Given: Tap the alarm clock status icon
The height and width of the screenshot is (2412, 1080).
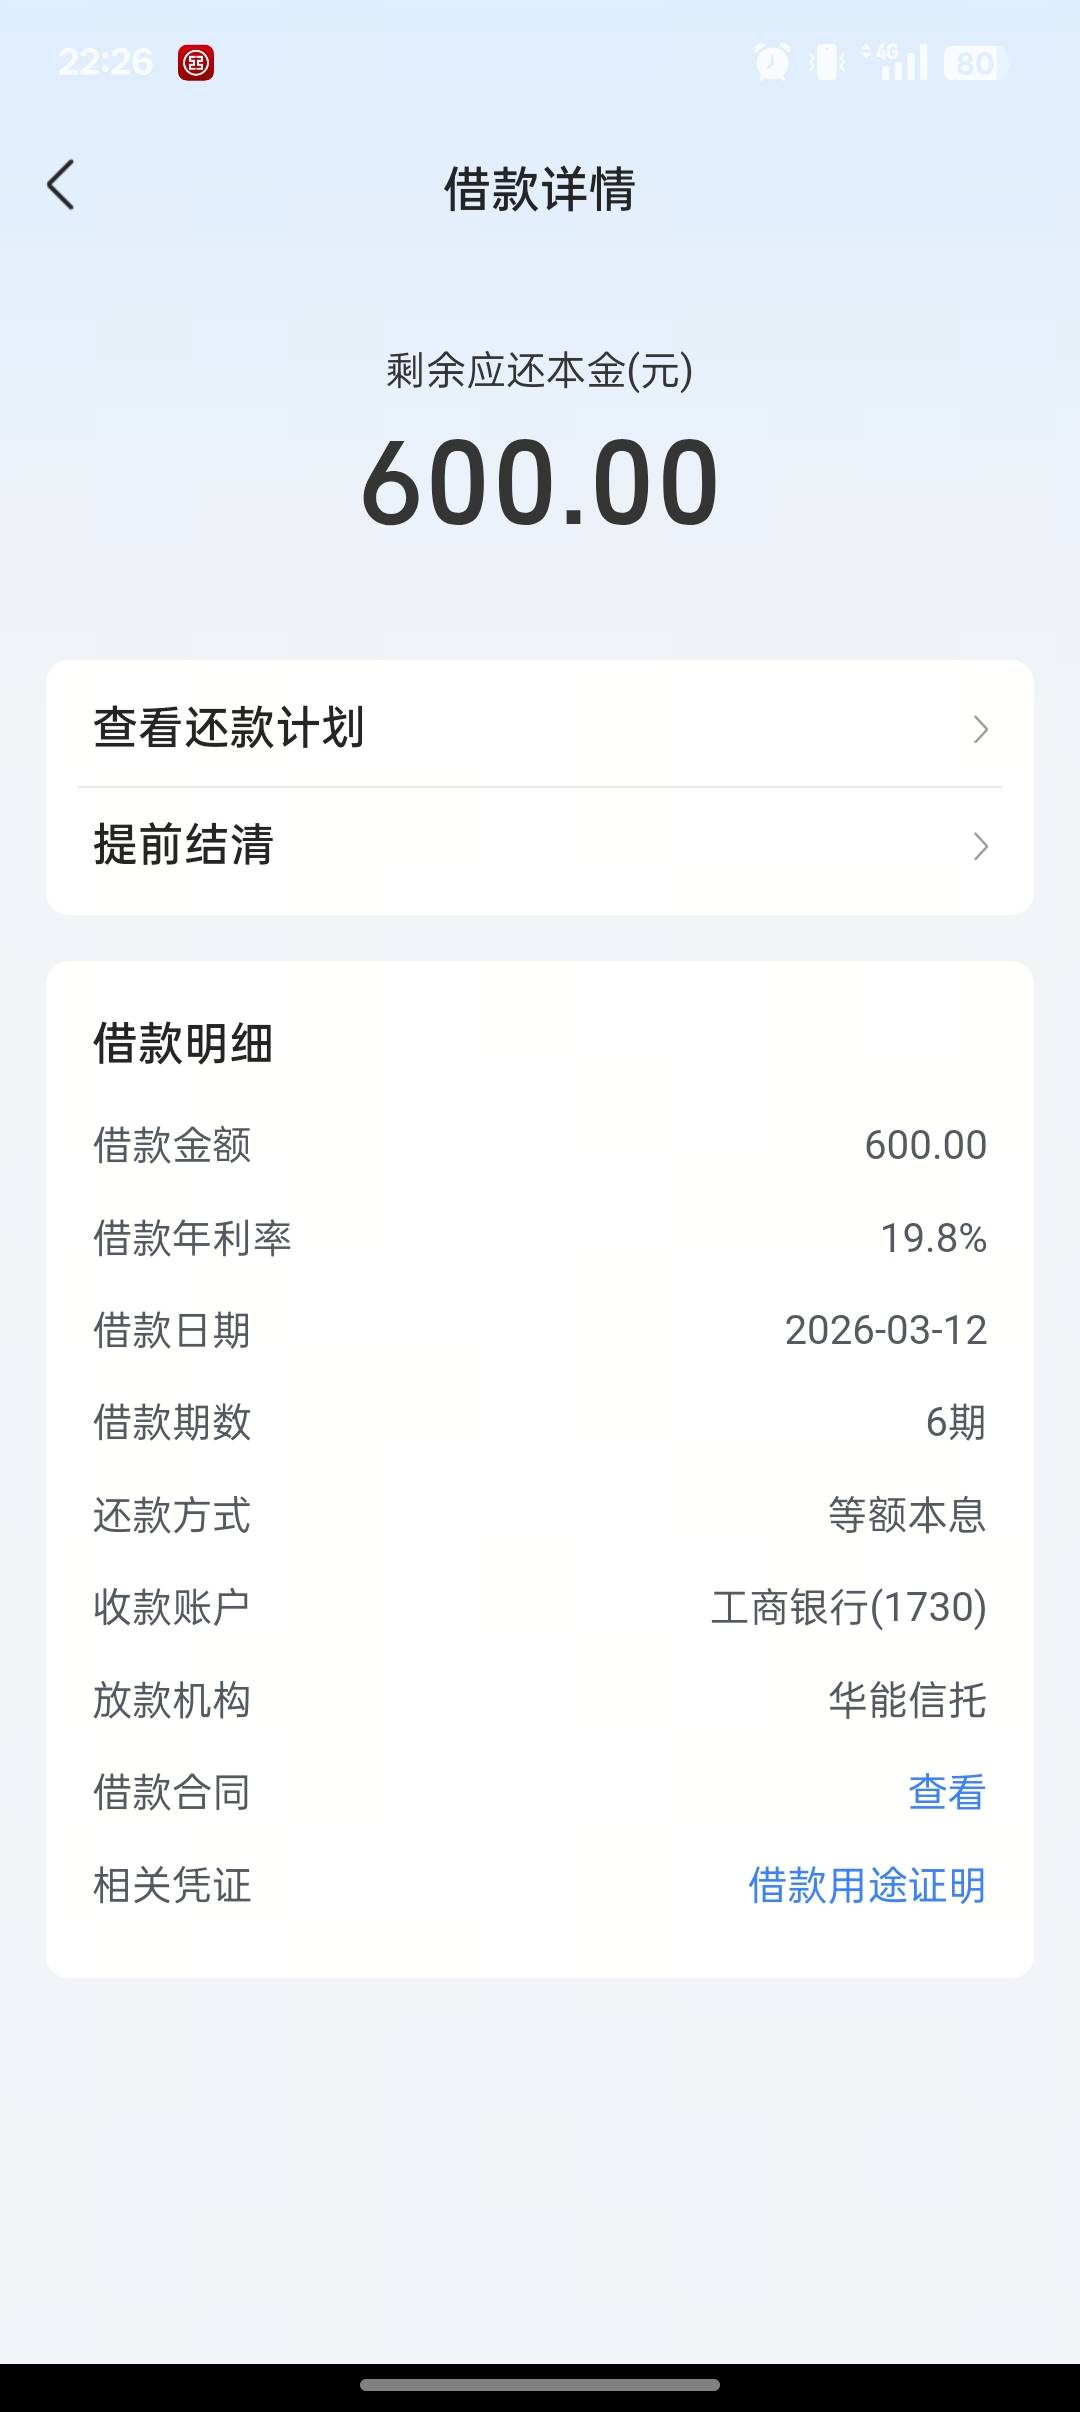Looking at the screenshot, I should coord(771,62).
